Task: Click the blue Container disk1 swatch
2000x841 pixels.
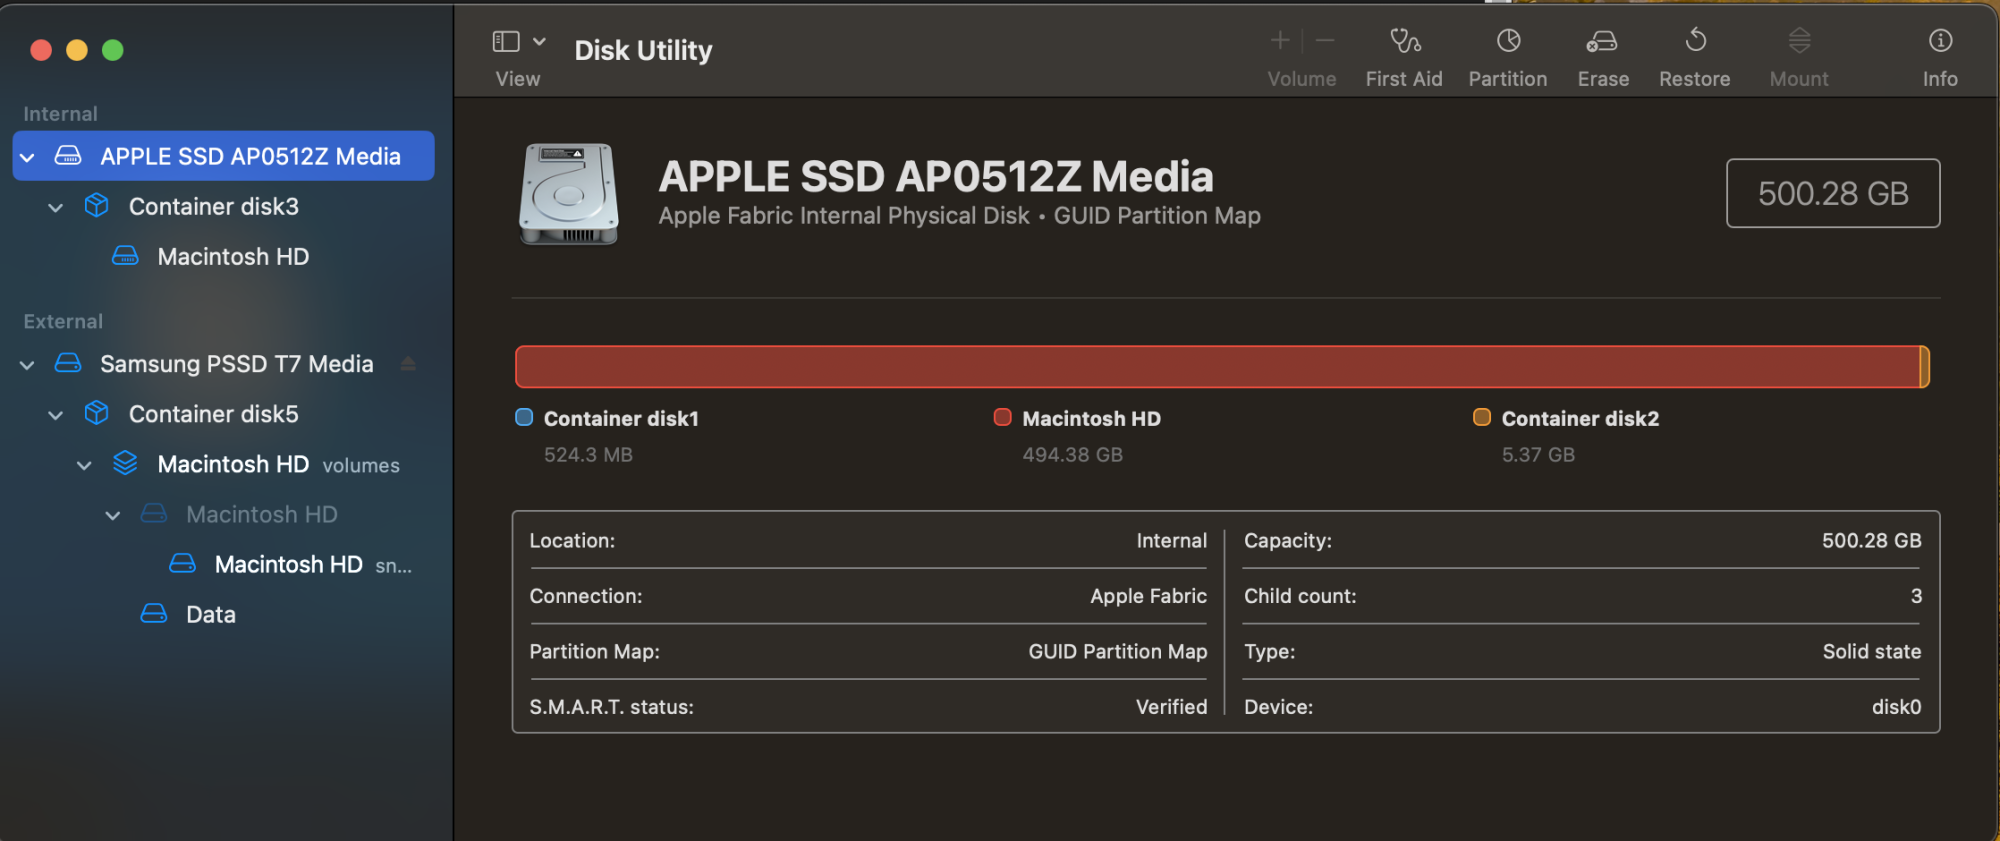Action: tap(524, 417)
